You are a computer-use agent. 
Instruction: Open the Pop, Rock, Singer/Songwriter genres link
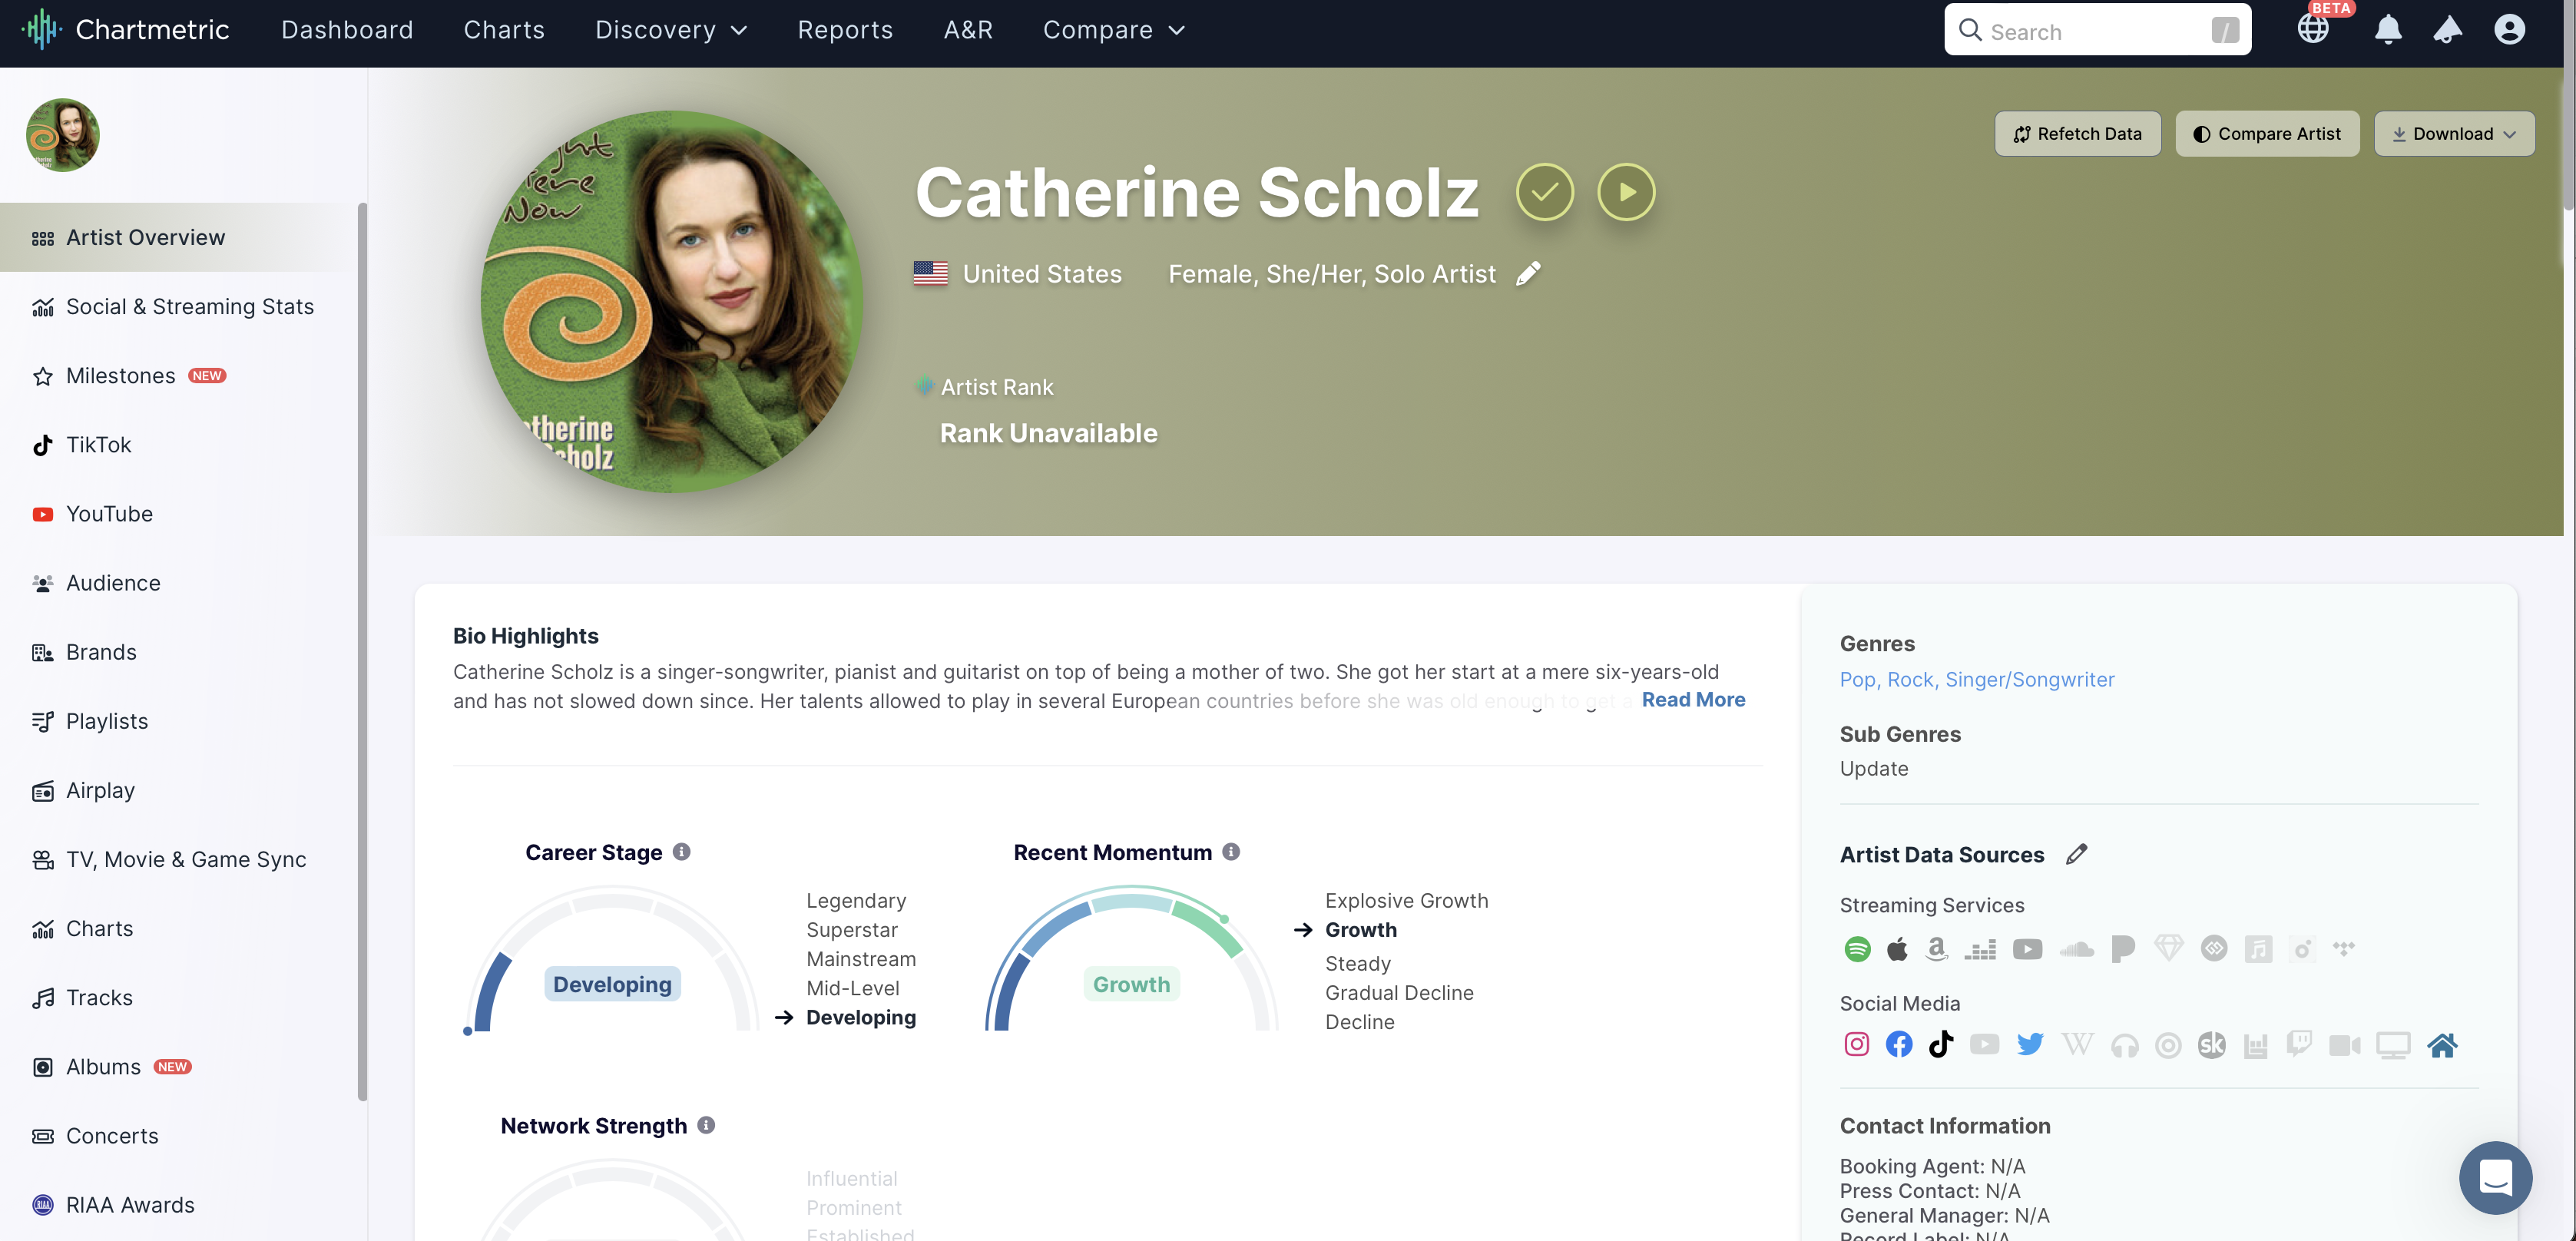pyautogui.click(x=1976, y=679)
